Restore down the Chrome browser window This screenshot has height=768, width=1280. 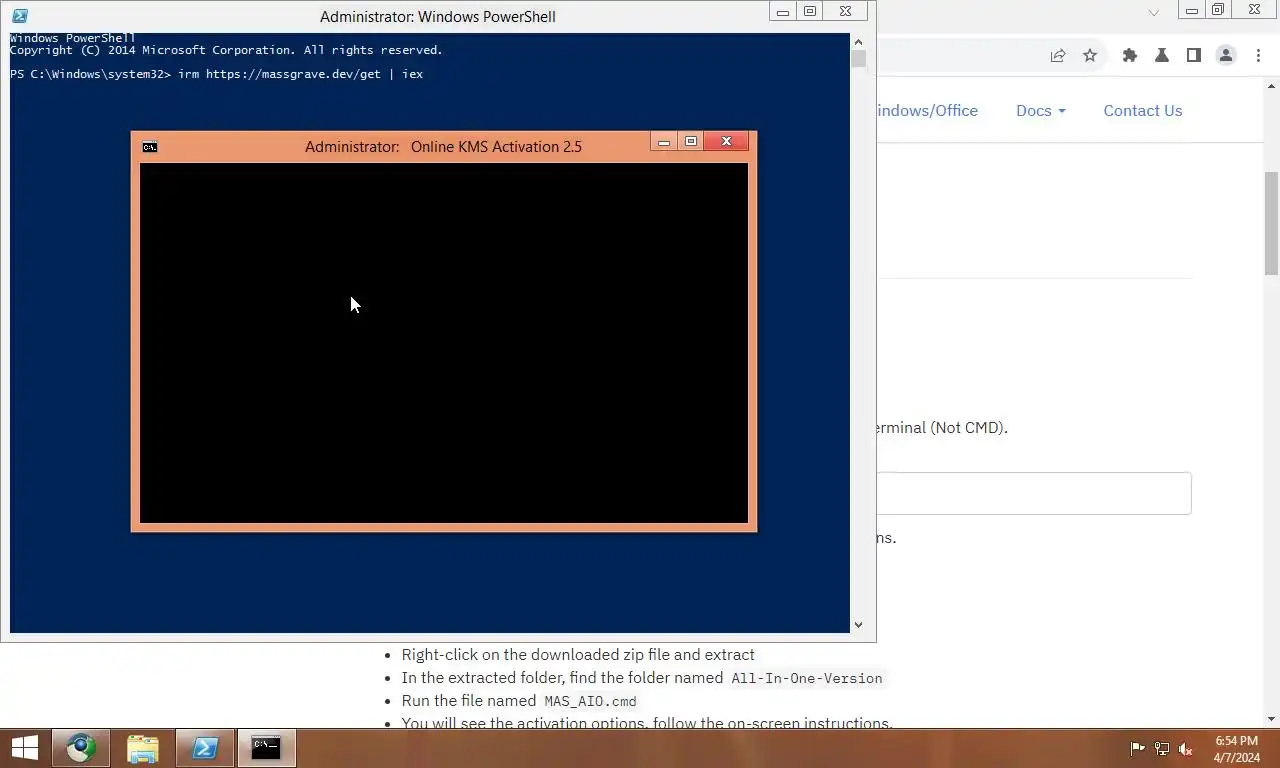click(x=1218, y=10)
